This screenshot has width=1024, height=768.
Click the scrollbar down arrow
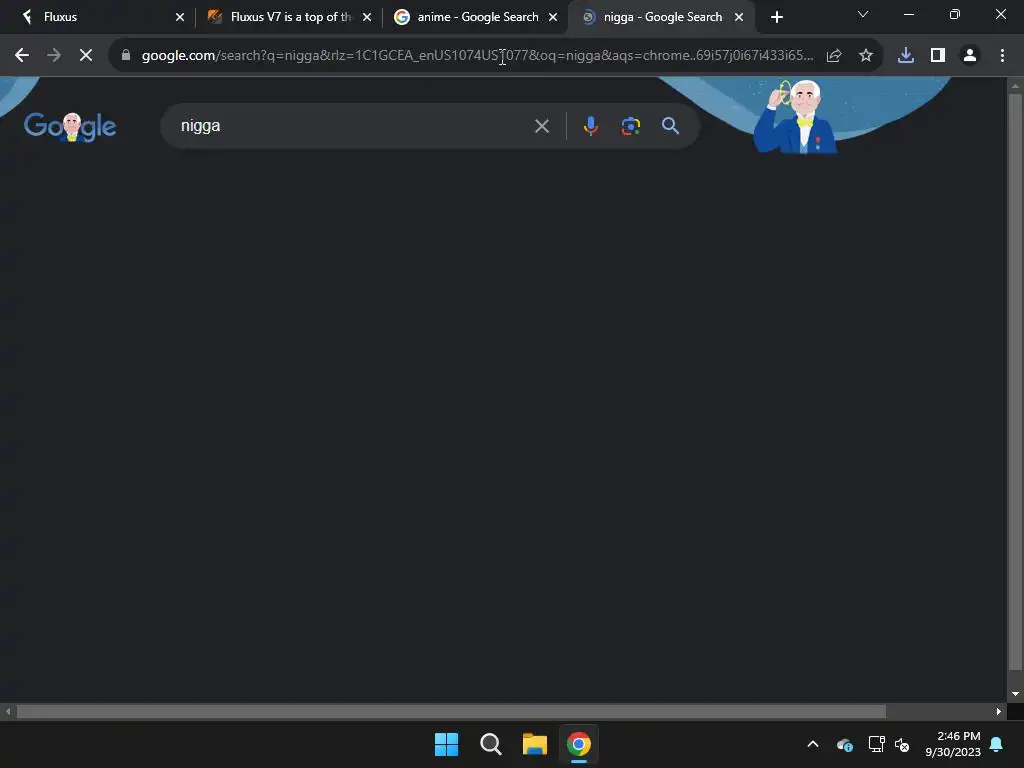pyautogui.click(x=1015, y=694)
